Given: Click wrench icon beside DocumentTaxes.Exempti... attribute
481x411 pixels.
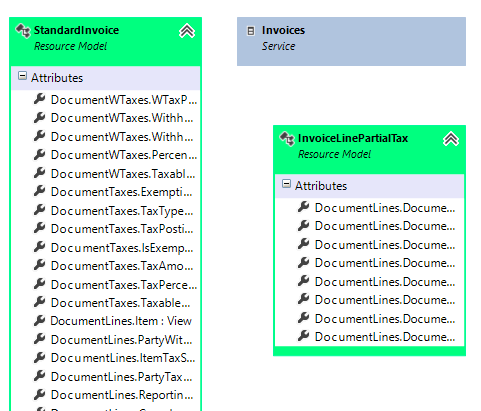Looking at the screenshot, I should pos(39,191).
